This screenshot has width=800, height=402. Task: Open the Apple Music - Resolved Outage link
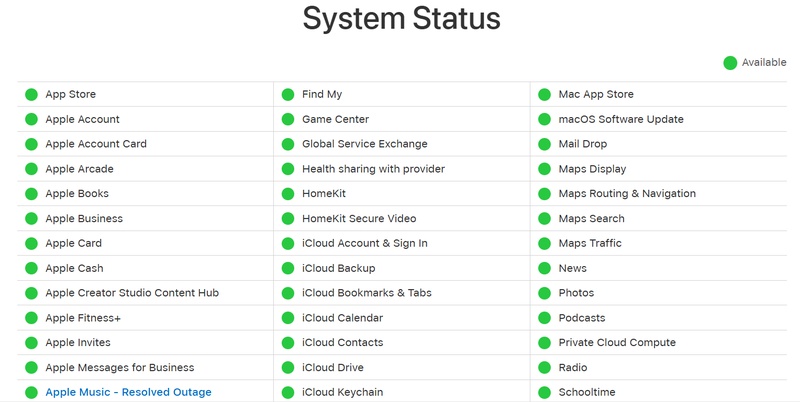coord(128,392)
